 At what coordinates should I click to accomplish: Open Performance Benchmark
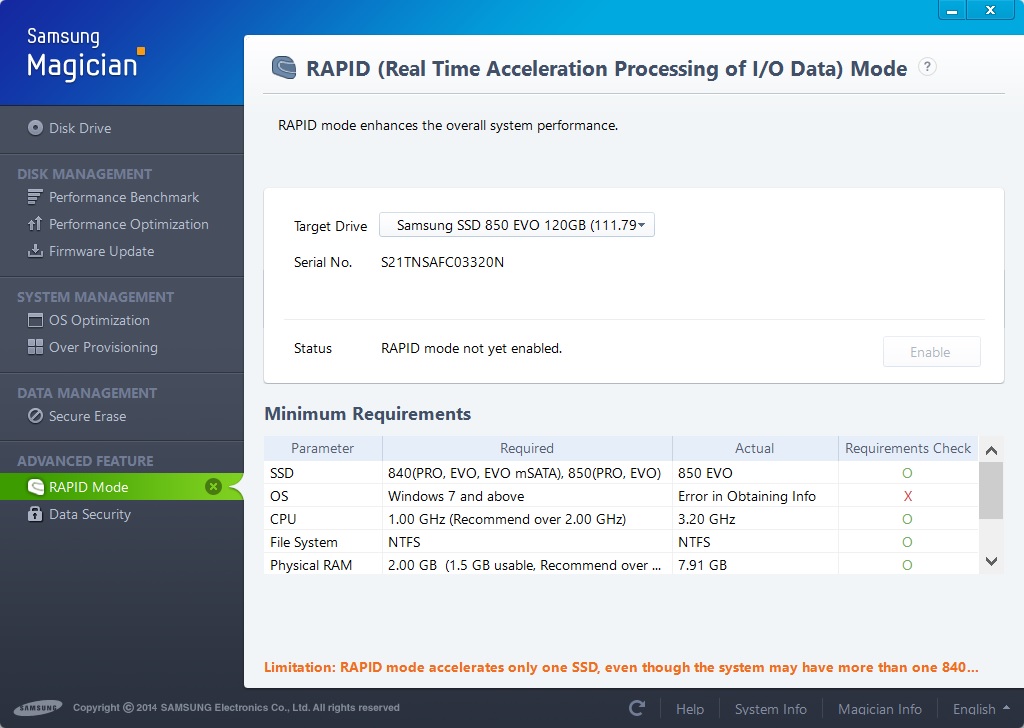point(123,197)
